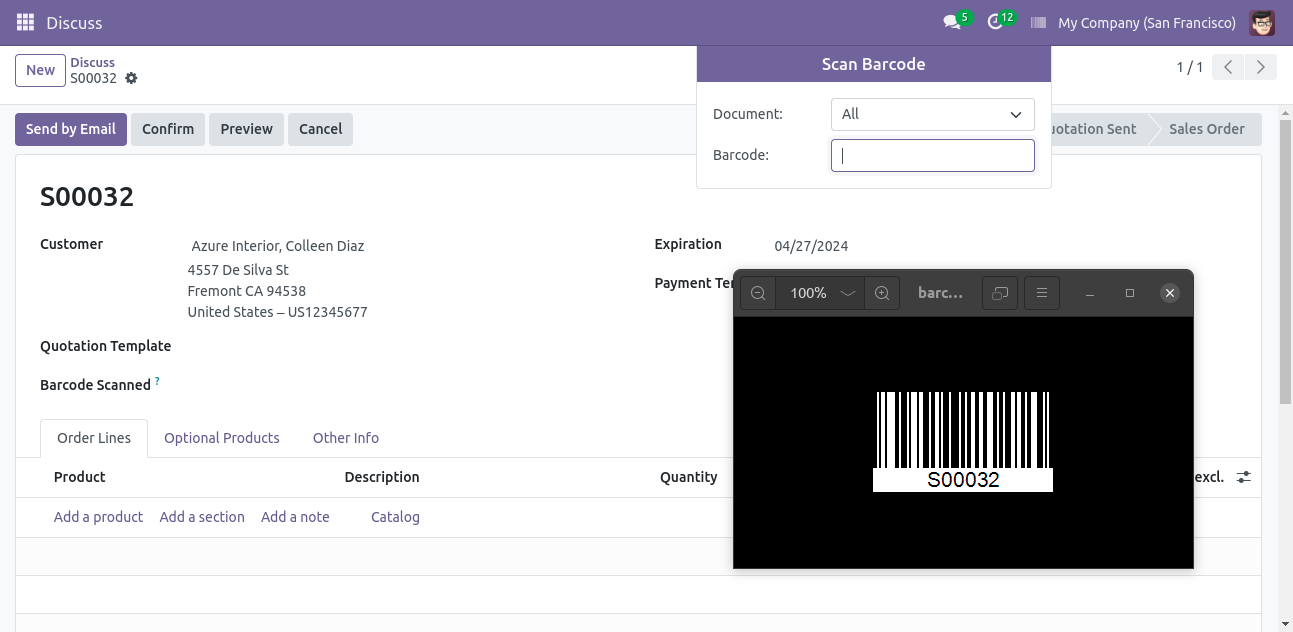The height and width of the screenshot is (632, 1293).
Task: Select the Sales Order status stage
Action: (x=1206, y=129)
